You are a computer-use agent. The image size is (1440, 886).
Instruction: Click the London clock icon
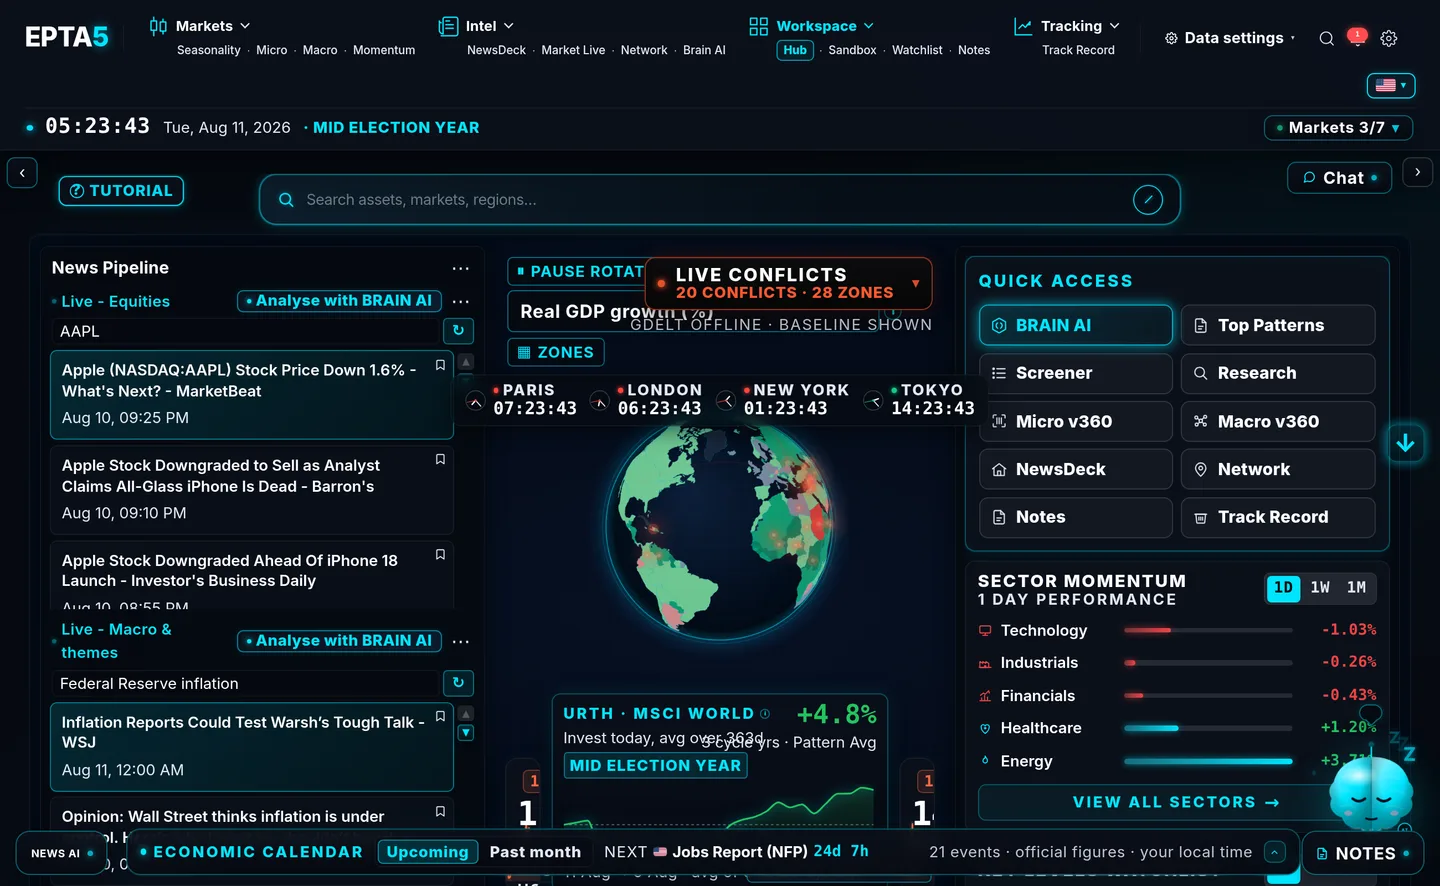600,402
